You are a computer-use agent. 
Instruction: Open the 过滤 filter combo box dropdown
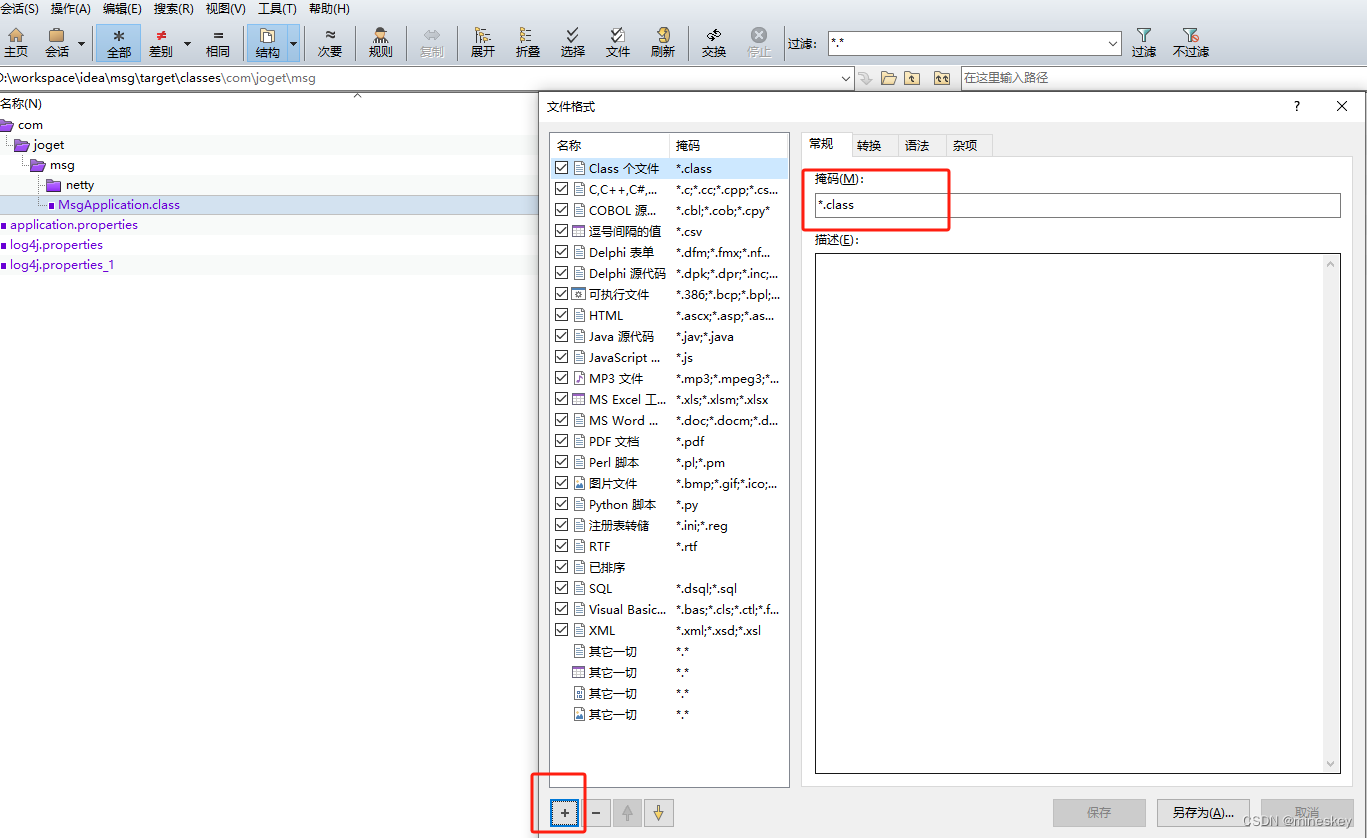tap(1113, 43)
